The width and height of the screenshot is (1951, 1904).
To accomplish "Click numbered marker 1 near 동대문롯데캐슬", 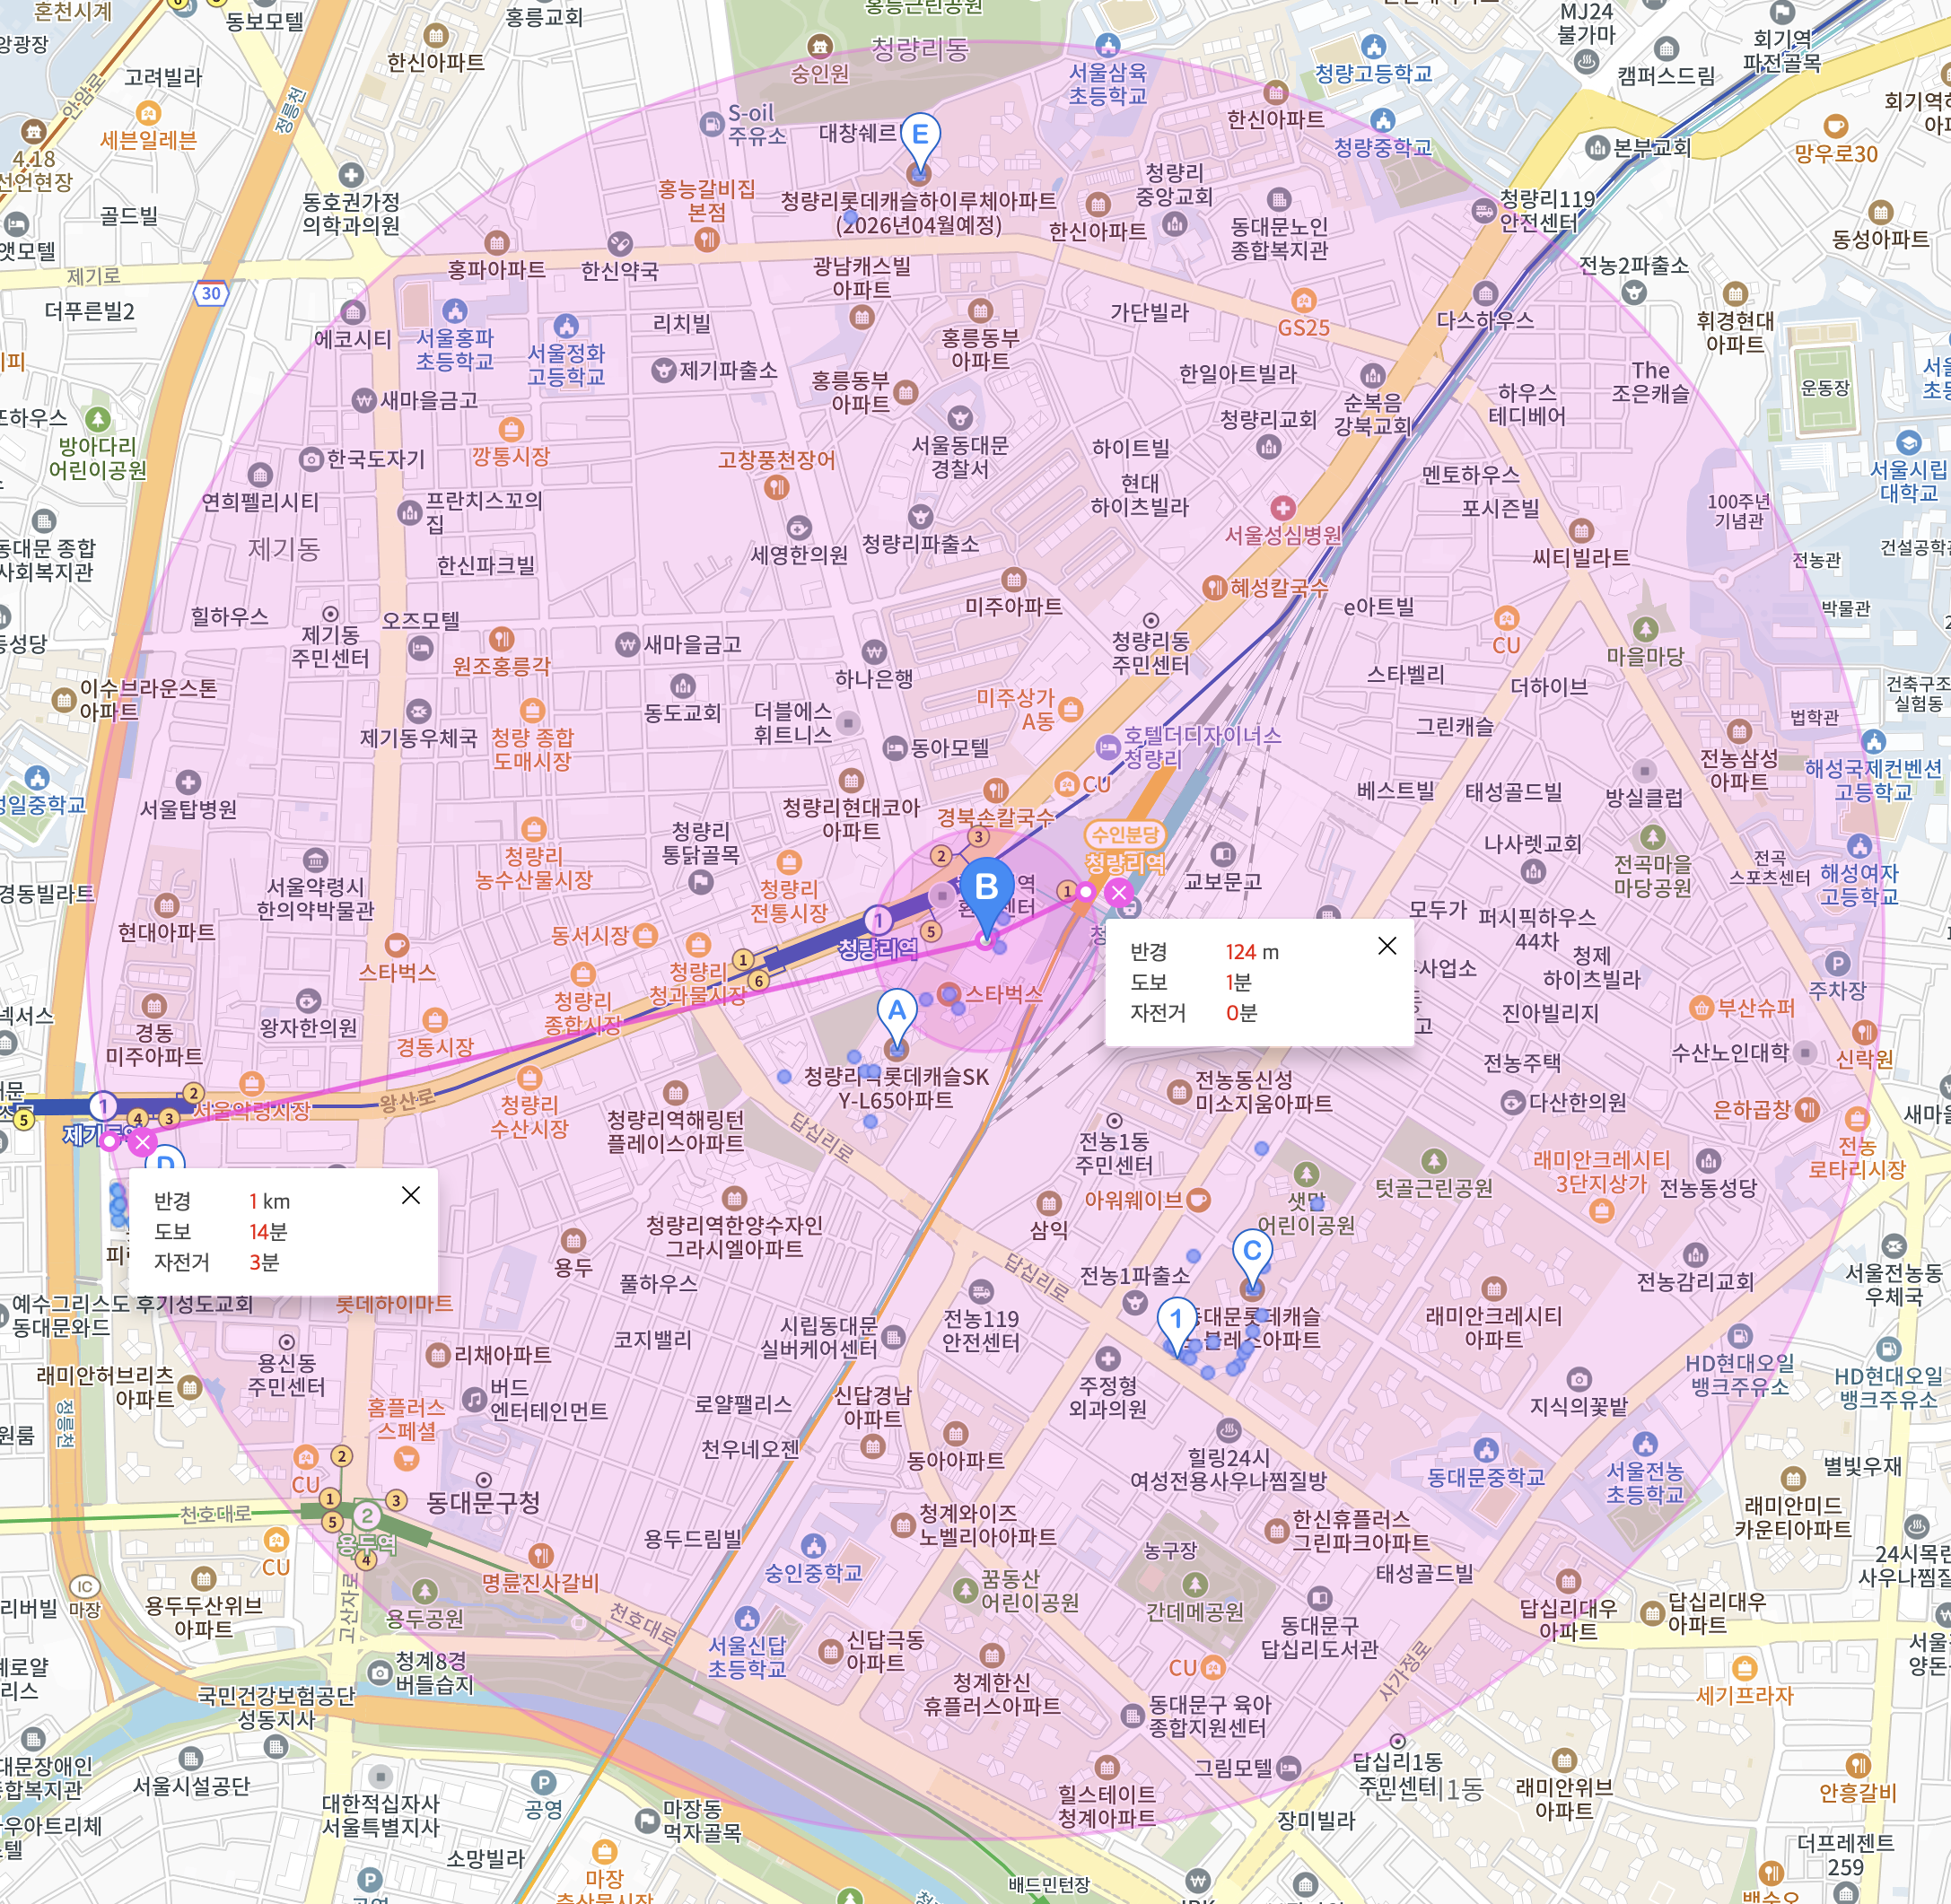I will (1177, 1326).
